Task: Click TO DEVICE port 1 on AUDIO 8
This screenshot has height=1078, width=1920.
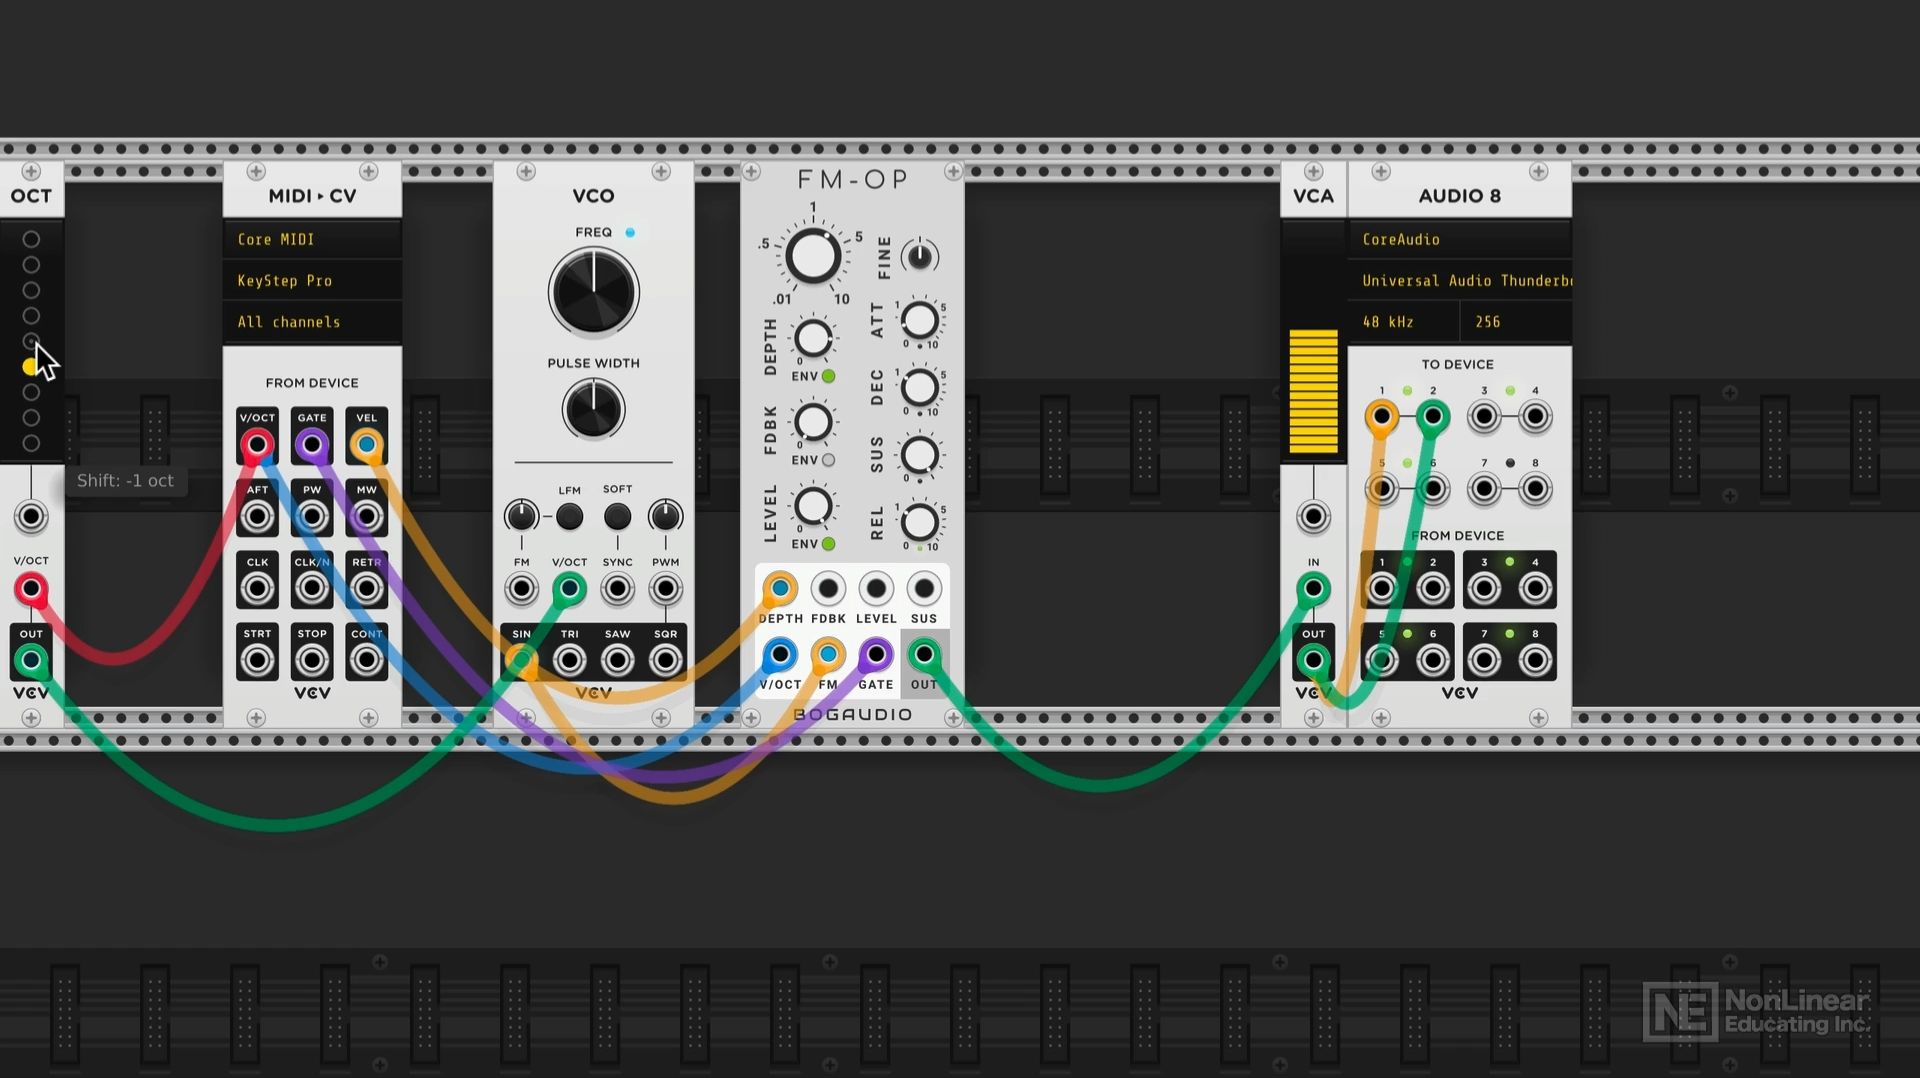Action: 1382,416
